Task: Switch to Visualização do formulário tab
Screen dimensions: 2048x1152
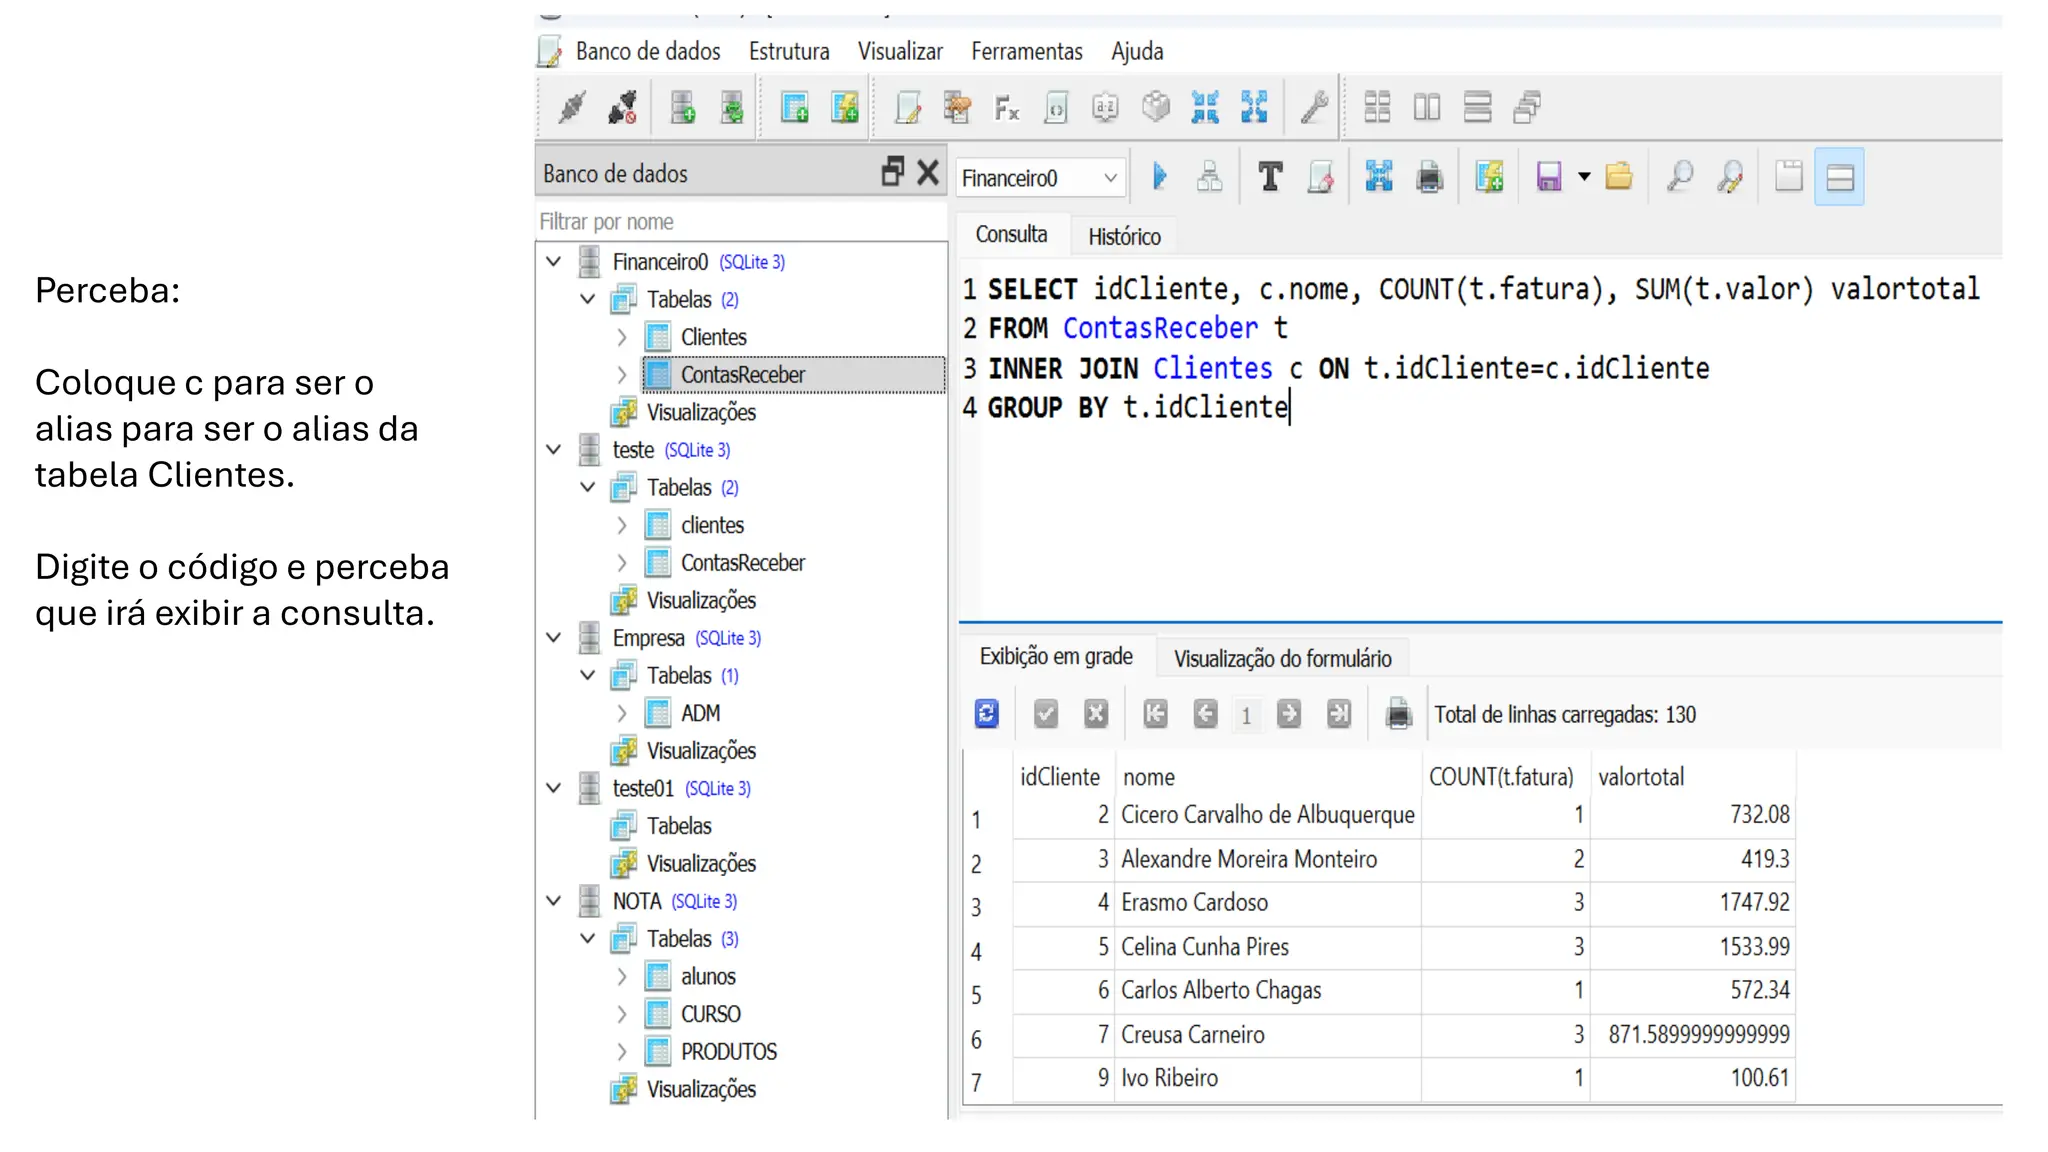Action: coord(1282,658)
